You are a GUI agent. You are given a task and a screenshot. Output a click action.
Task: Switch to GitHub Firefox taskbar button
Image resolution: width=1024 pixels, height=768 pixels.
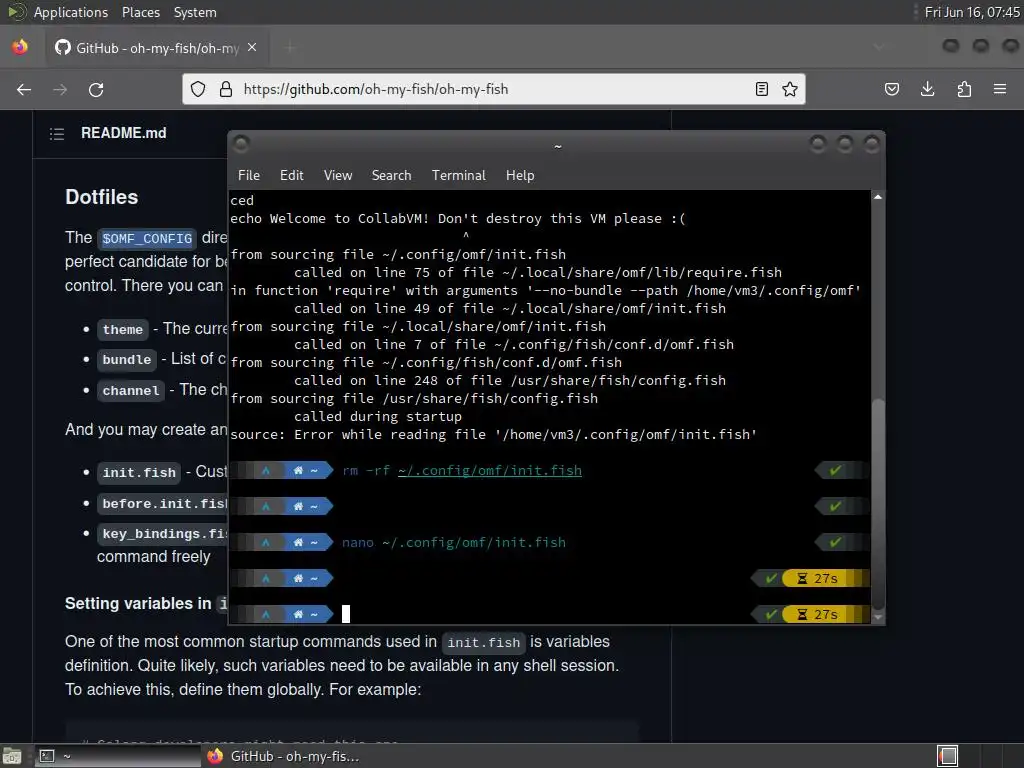(x=284, y=756)
